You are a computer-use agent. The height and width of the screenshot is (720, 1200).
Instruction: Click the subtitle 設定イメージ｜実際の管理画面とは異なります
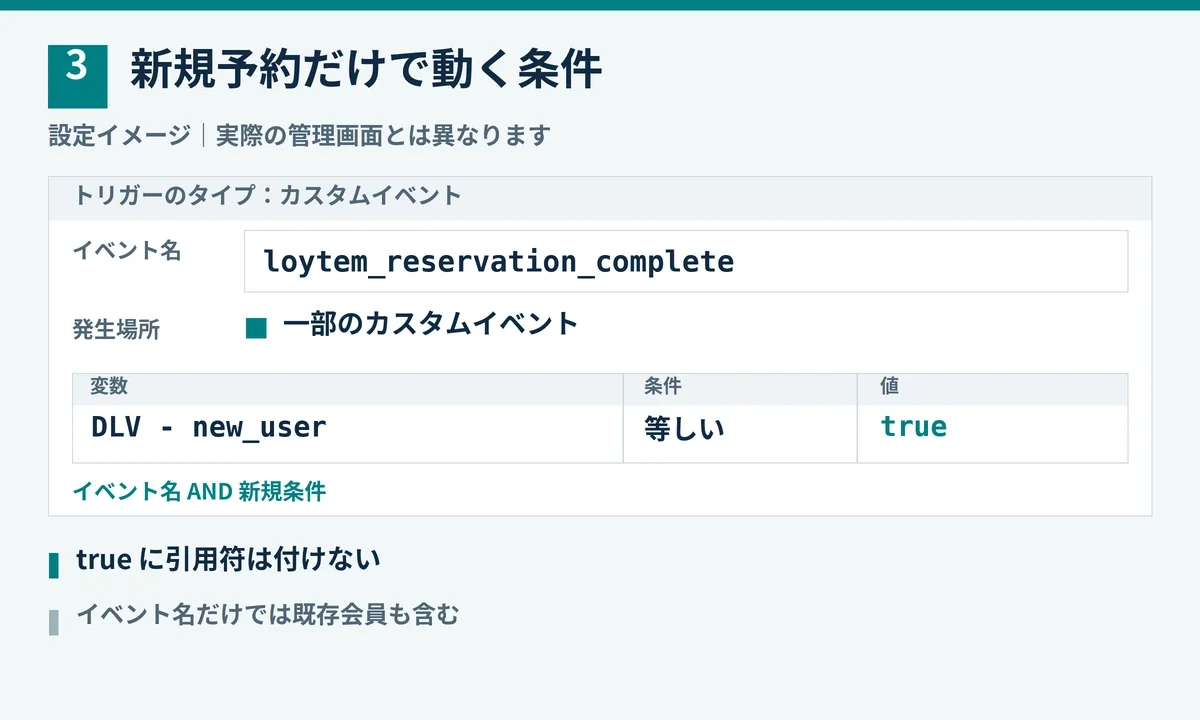[300, 135]
